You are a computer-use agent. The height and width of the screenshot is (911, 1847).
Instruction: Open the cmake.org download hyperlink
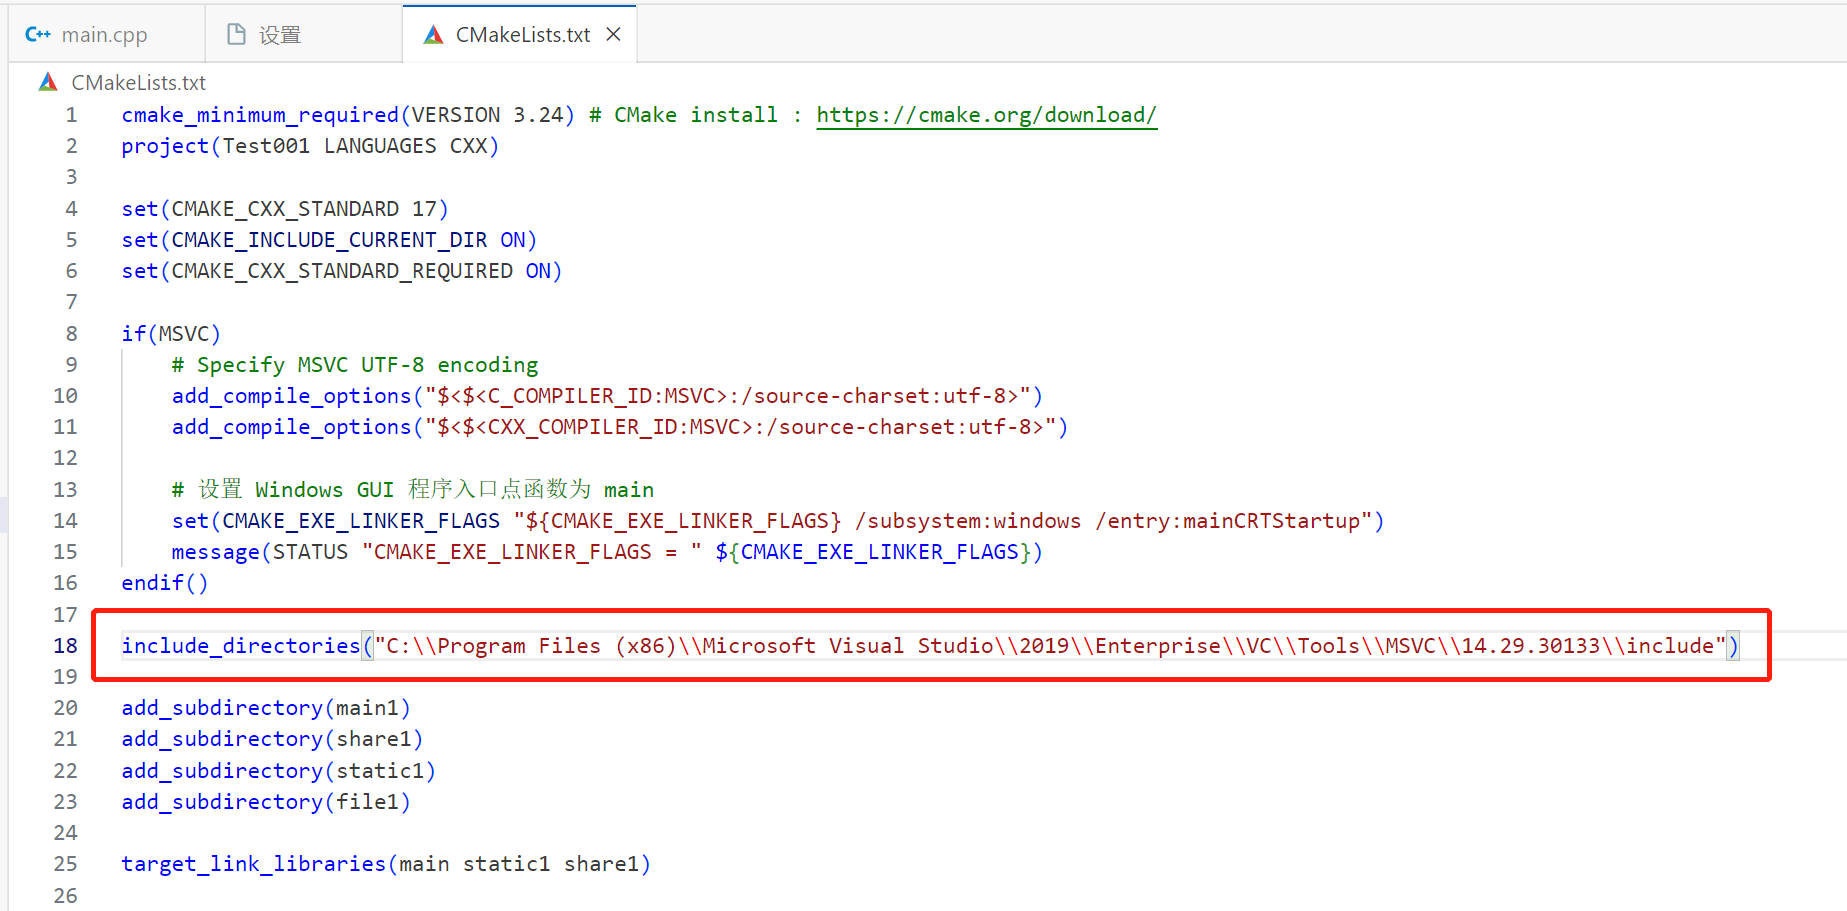pyautogui.click(x=986, y=114)
